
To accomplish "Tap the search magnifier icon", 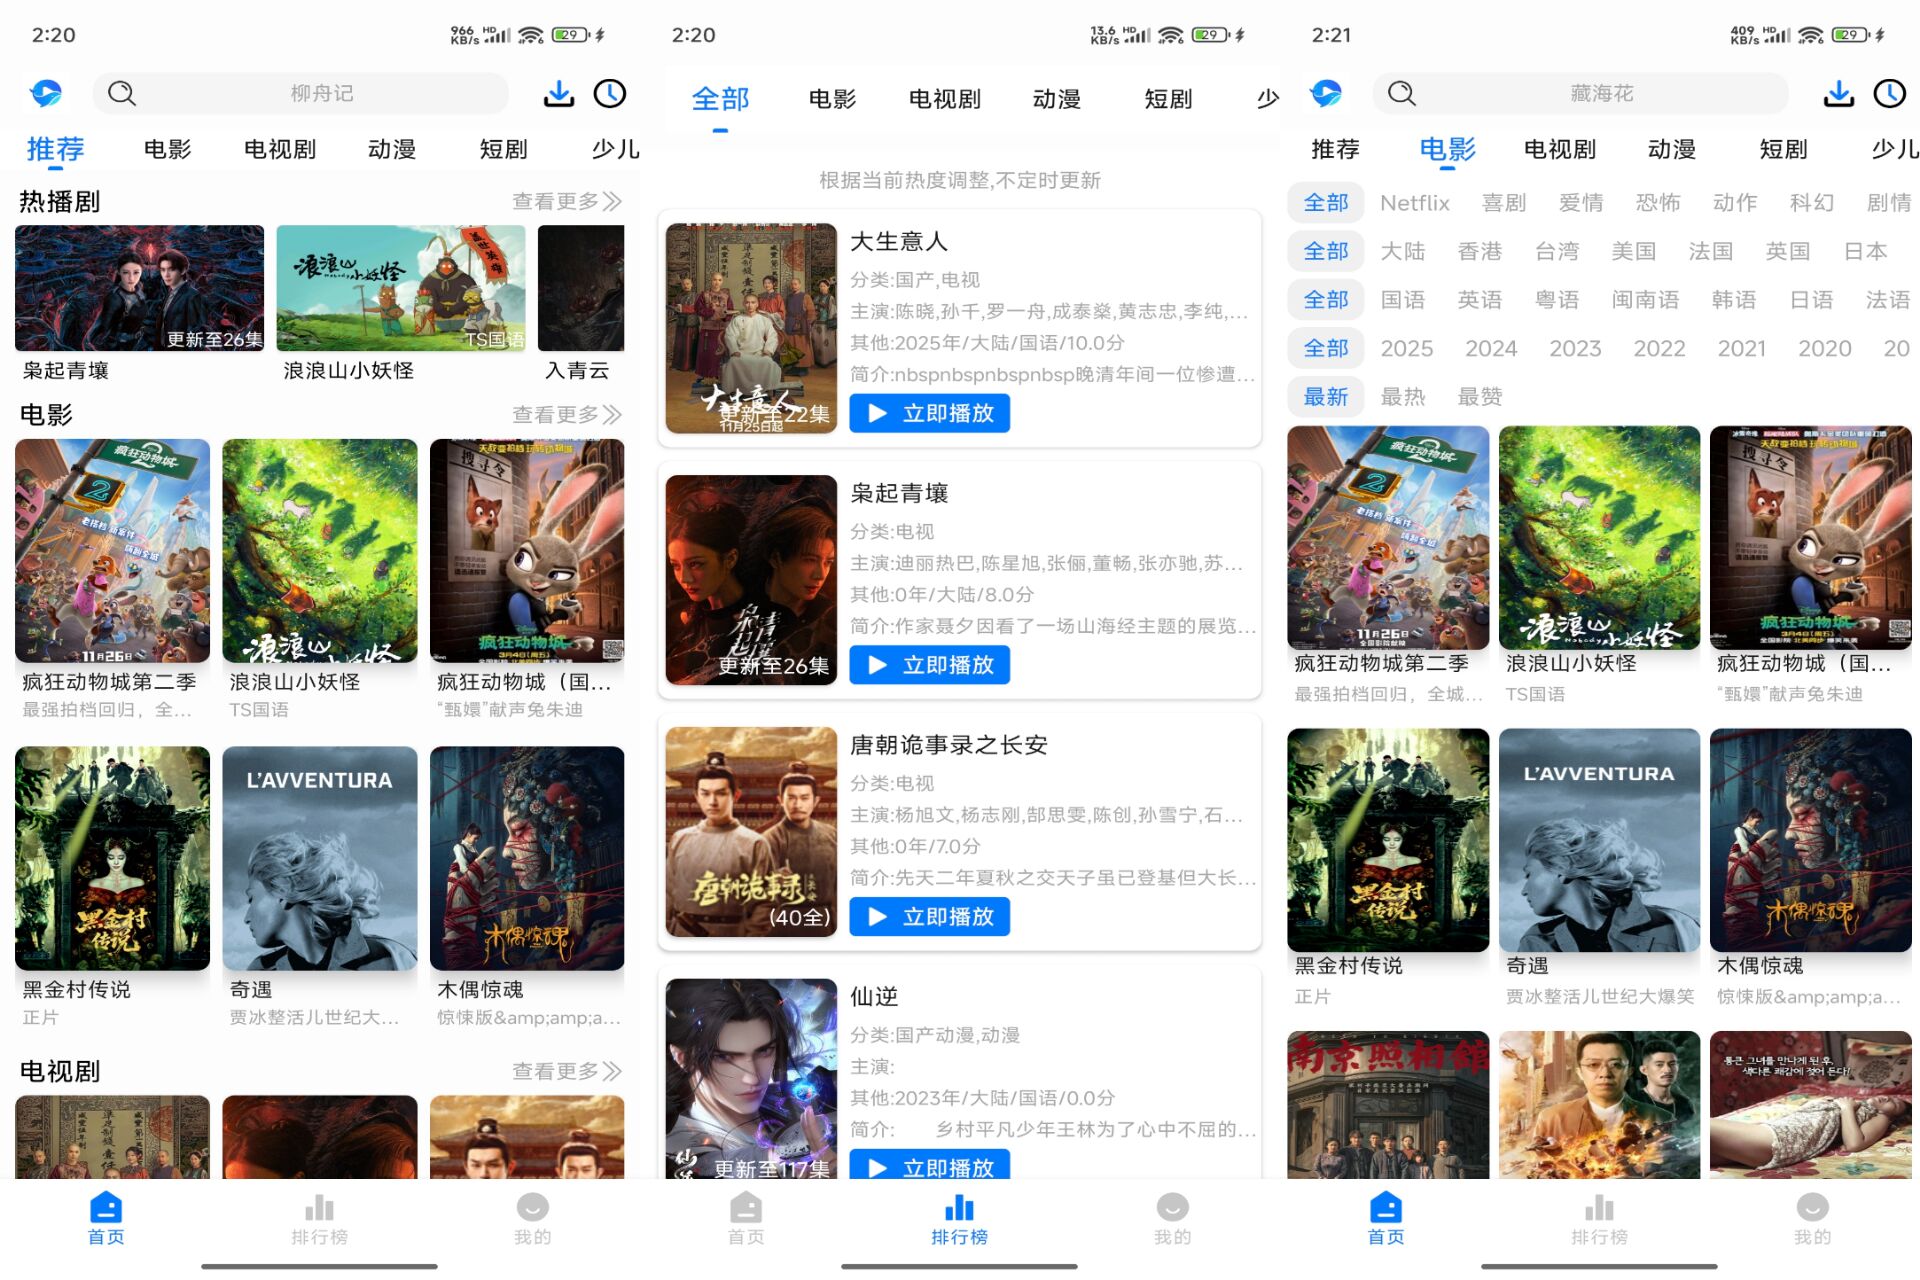I will 122,92.
